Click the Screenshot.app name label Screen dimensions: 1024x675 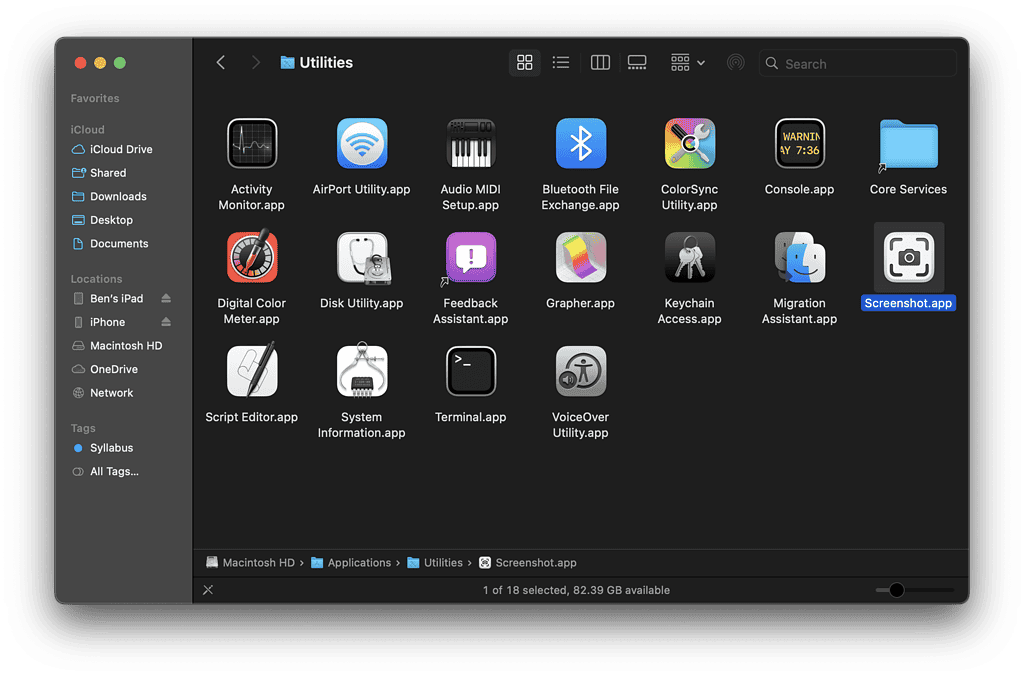pyautogui.click(x=908, y=303)
